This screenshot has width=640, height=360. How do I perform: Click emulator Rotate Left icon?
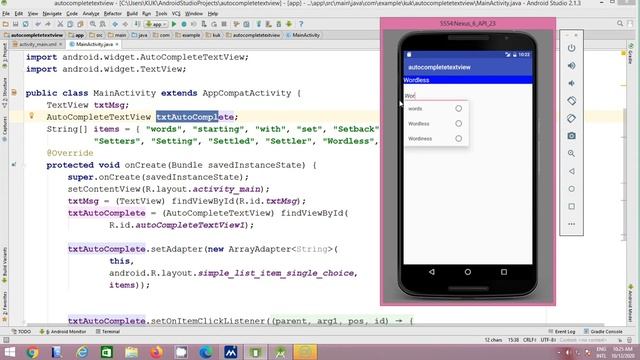tap(571, 101)
